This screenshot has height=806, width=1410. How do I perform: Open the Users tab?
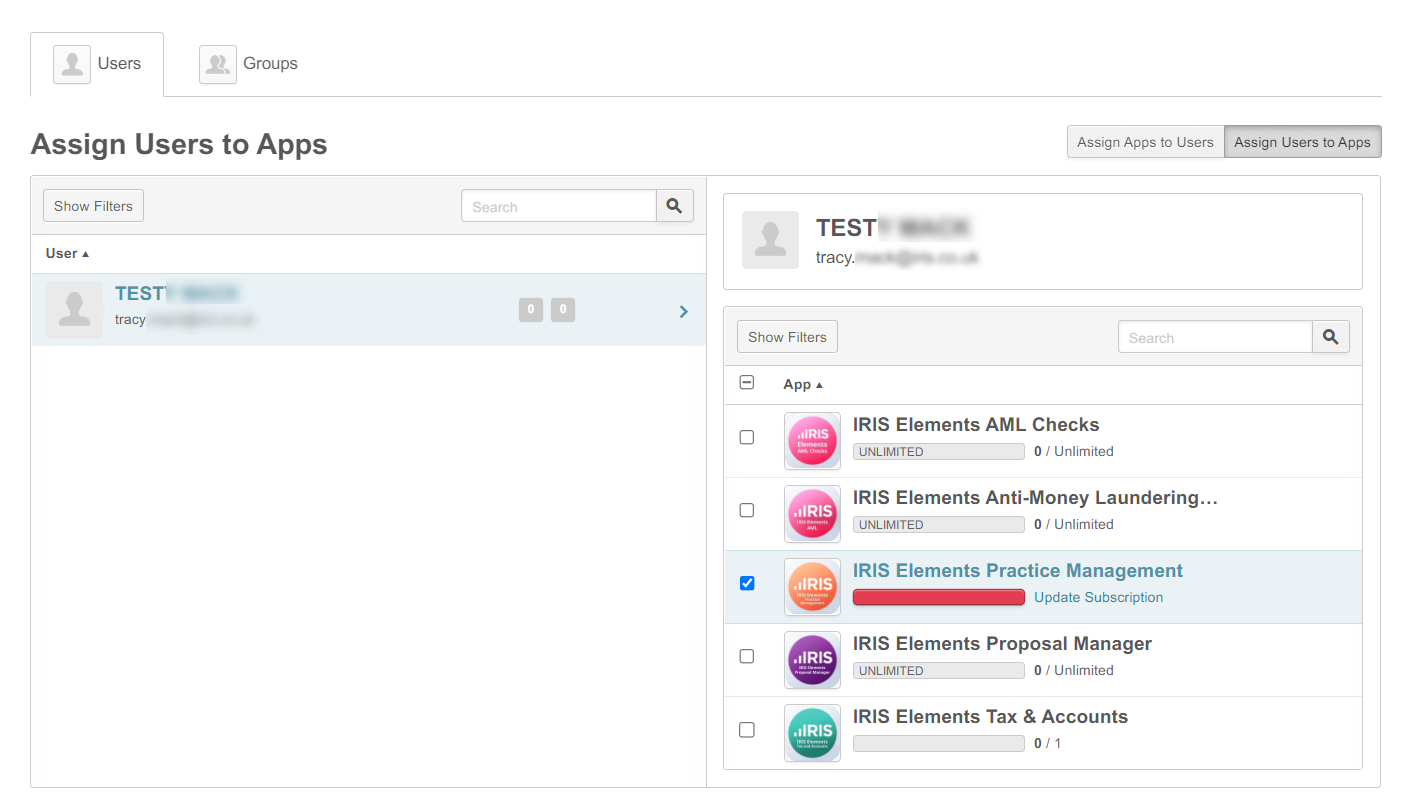(98, 64)
